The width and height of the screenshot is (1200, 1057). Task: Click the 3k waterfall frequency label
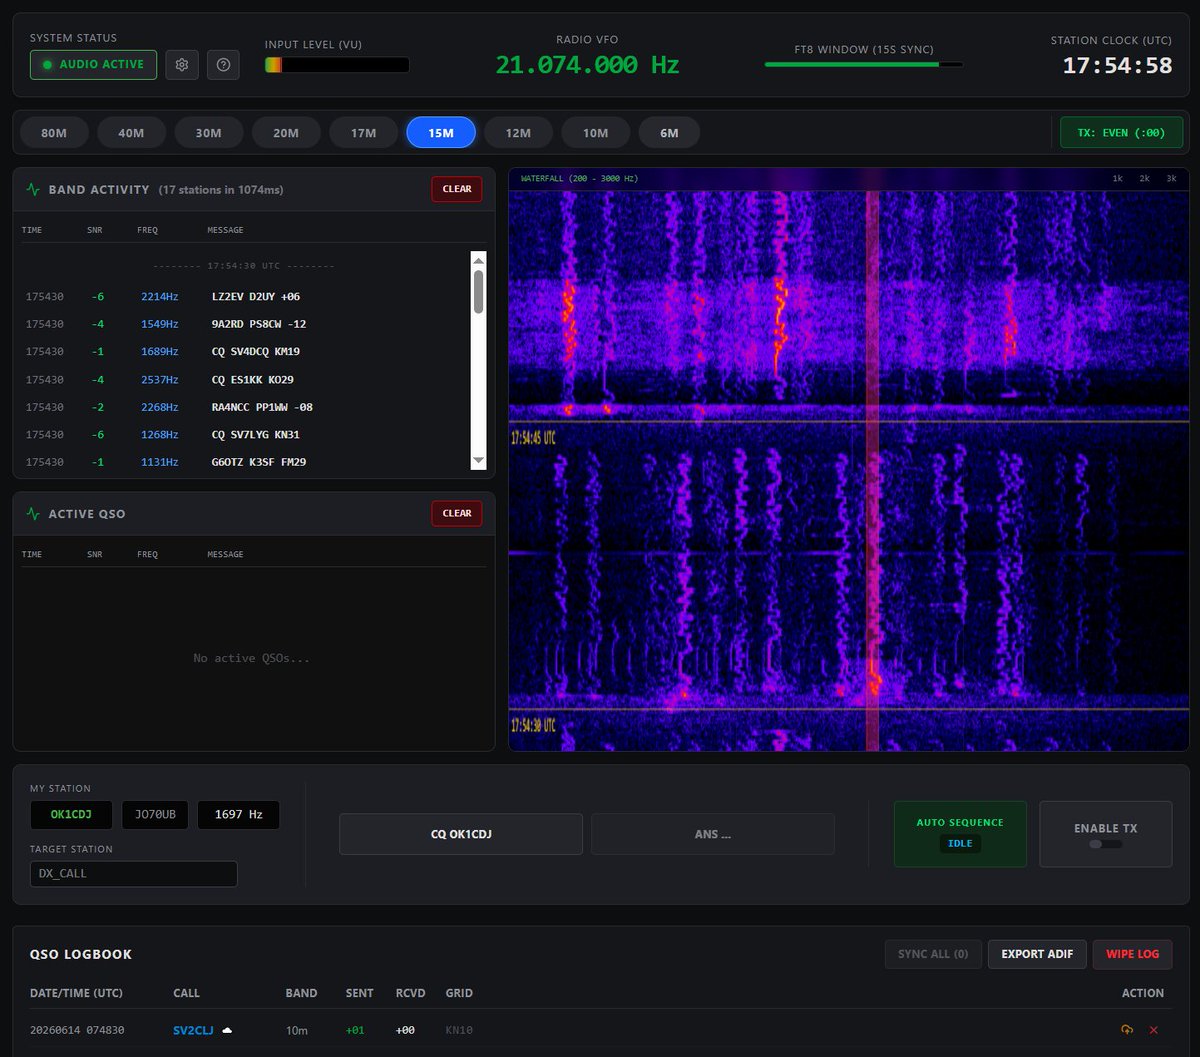pyautogui.click(x=1172, y=178)
